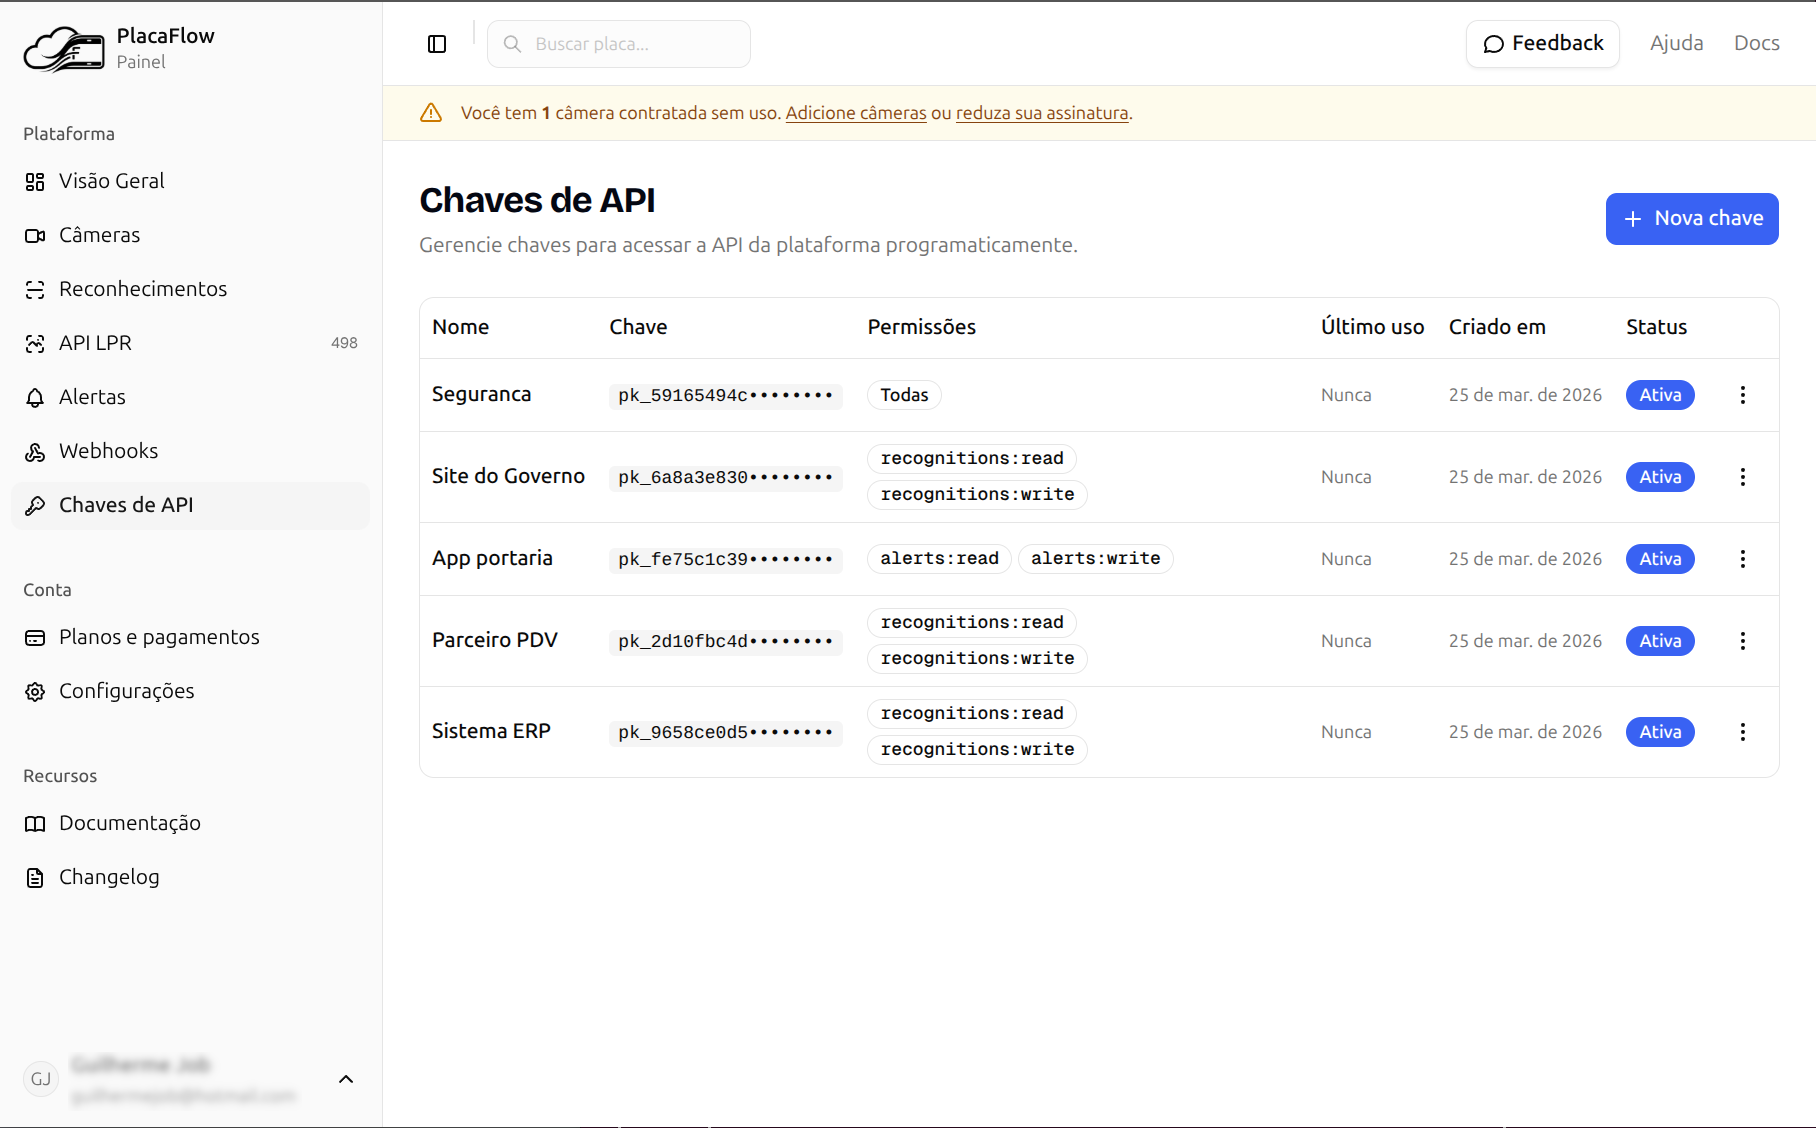Go to Reconhecimentos via scan icon

[x=35, y=290]
